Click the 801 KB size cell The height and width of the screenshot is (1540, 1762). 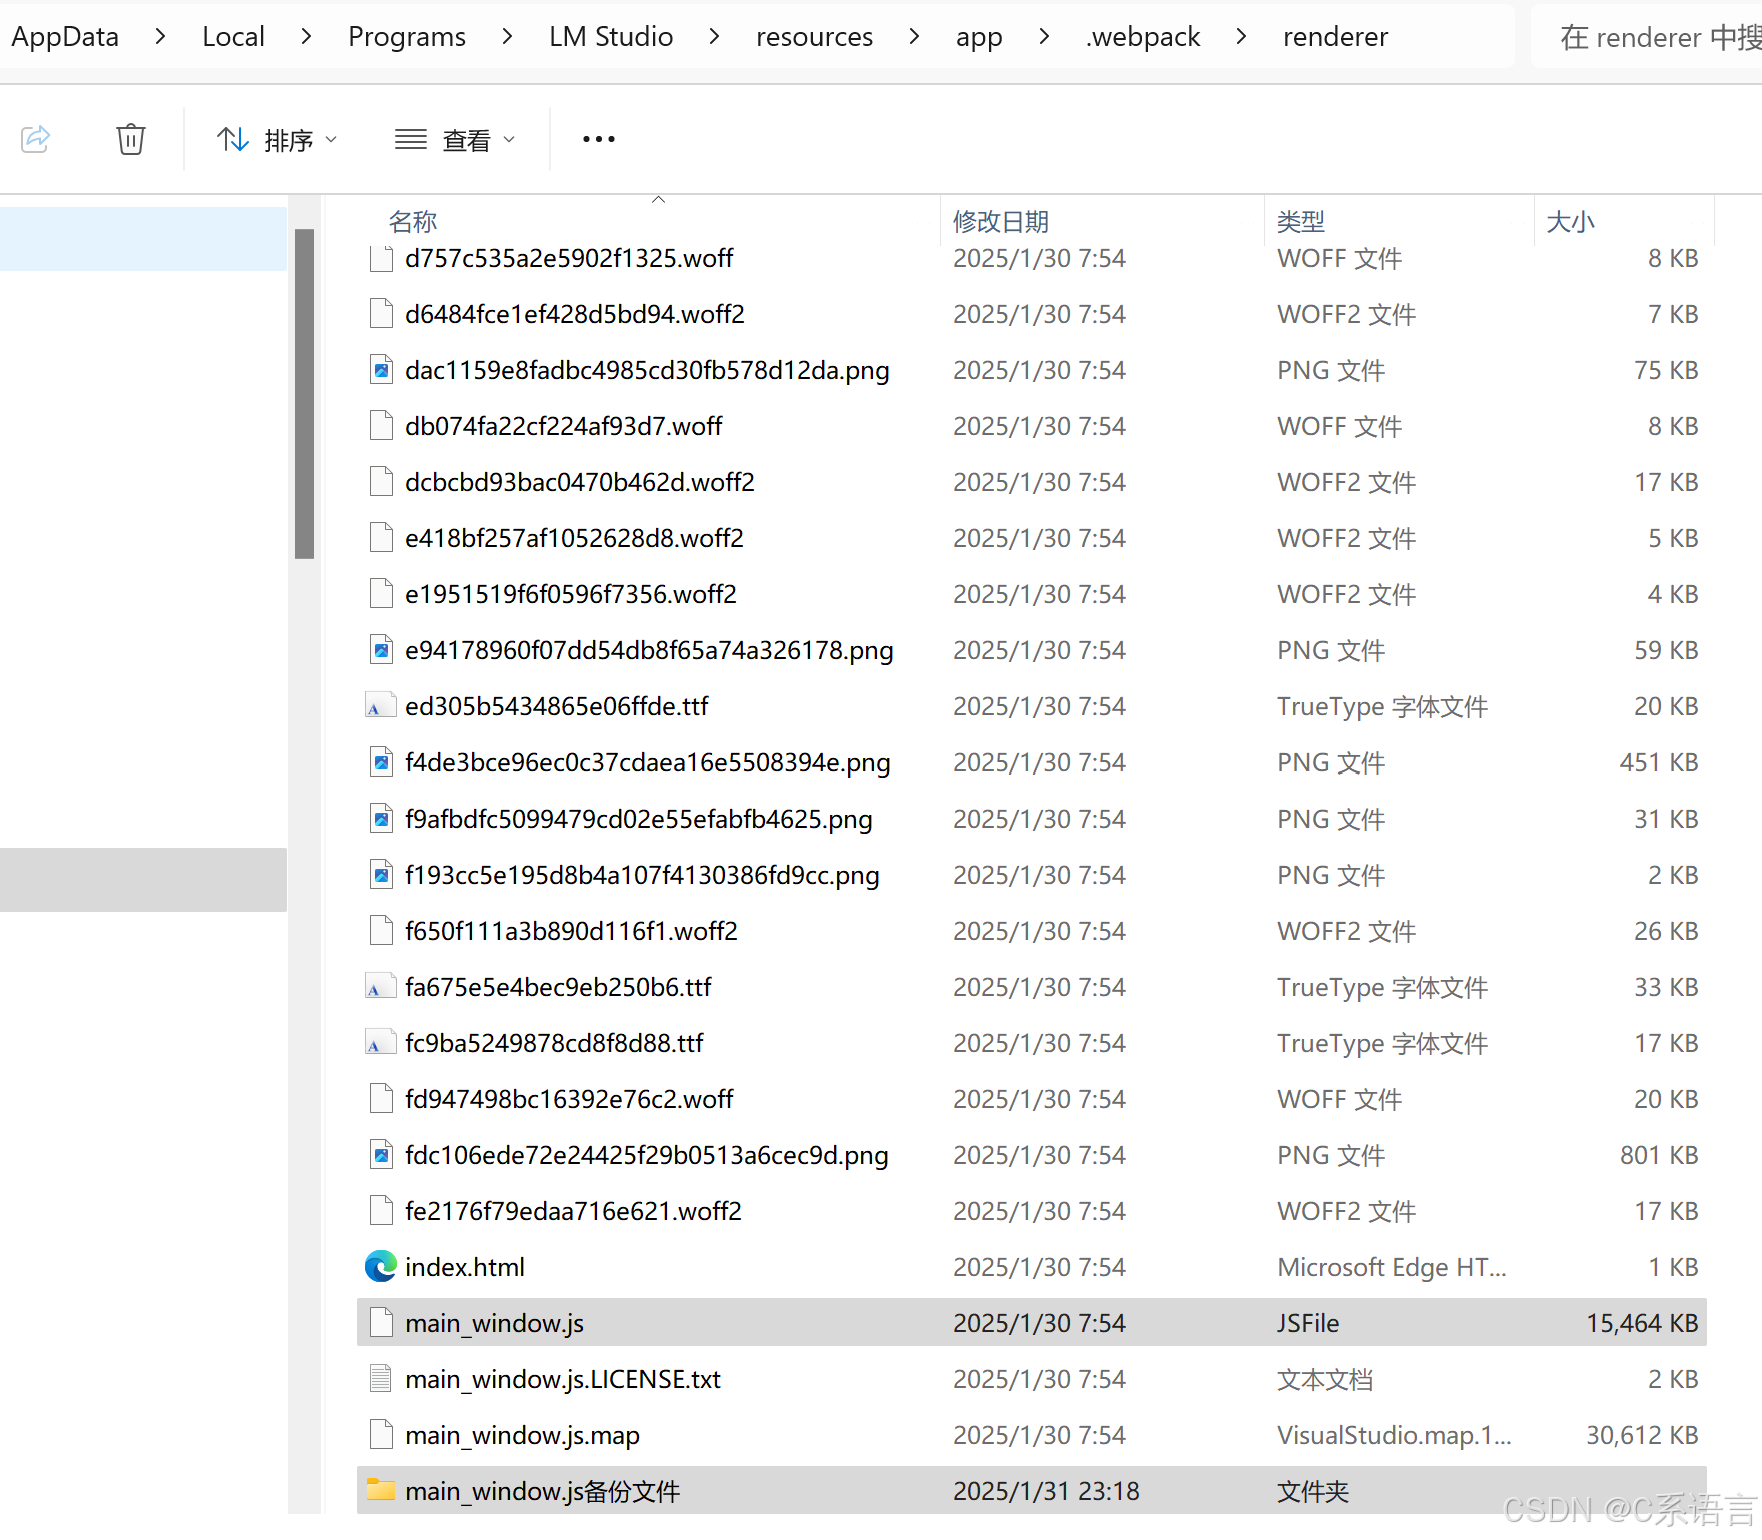[1659, 1155]
